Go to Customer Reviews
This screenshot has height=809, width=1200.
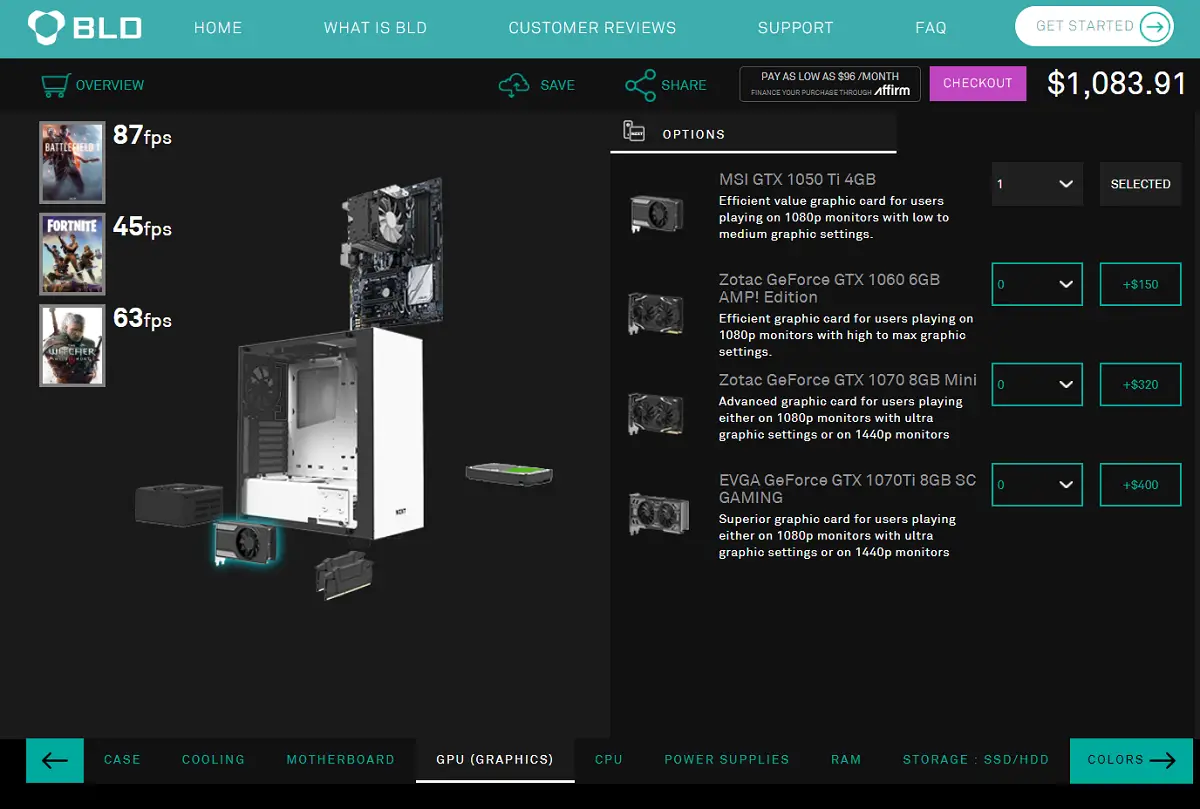coord(592,28)
